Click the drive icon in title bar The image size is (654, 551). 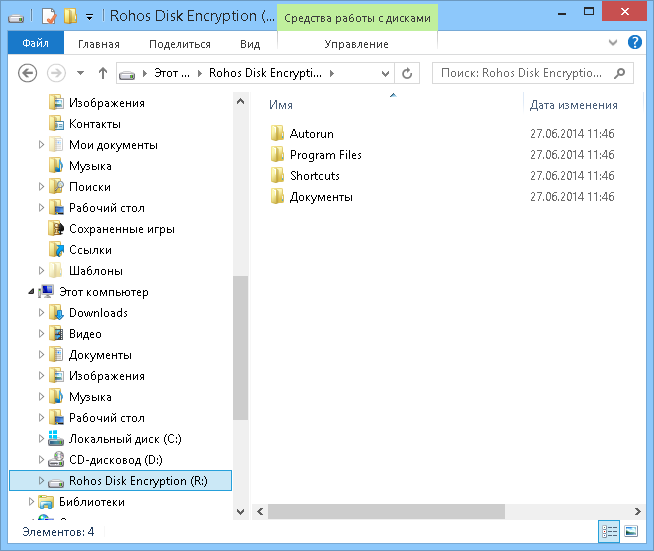(x=16, y=18)
